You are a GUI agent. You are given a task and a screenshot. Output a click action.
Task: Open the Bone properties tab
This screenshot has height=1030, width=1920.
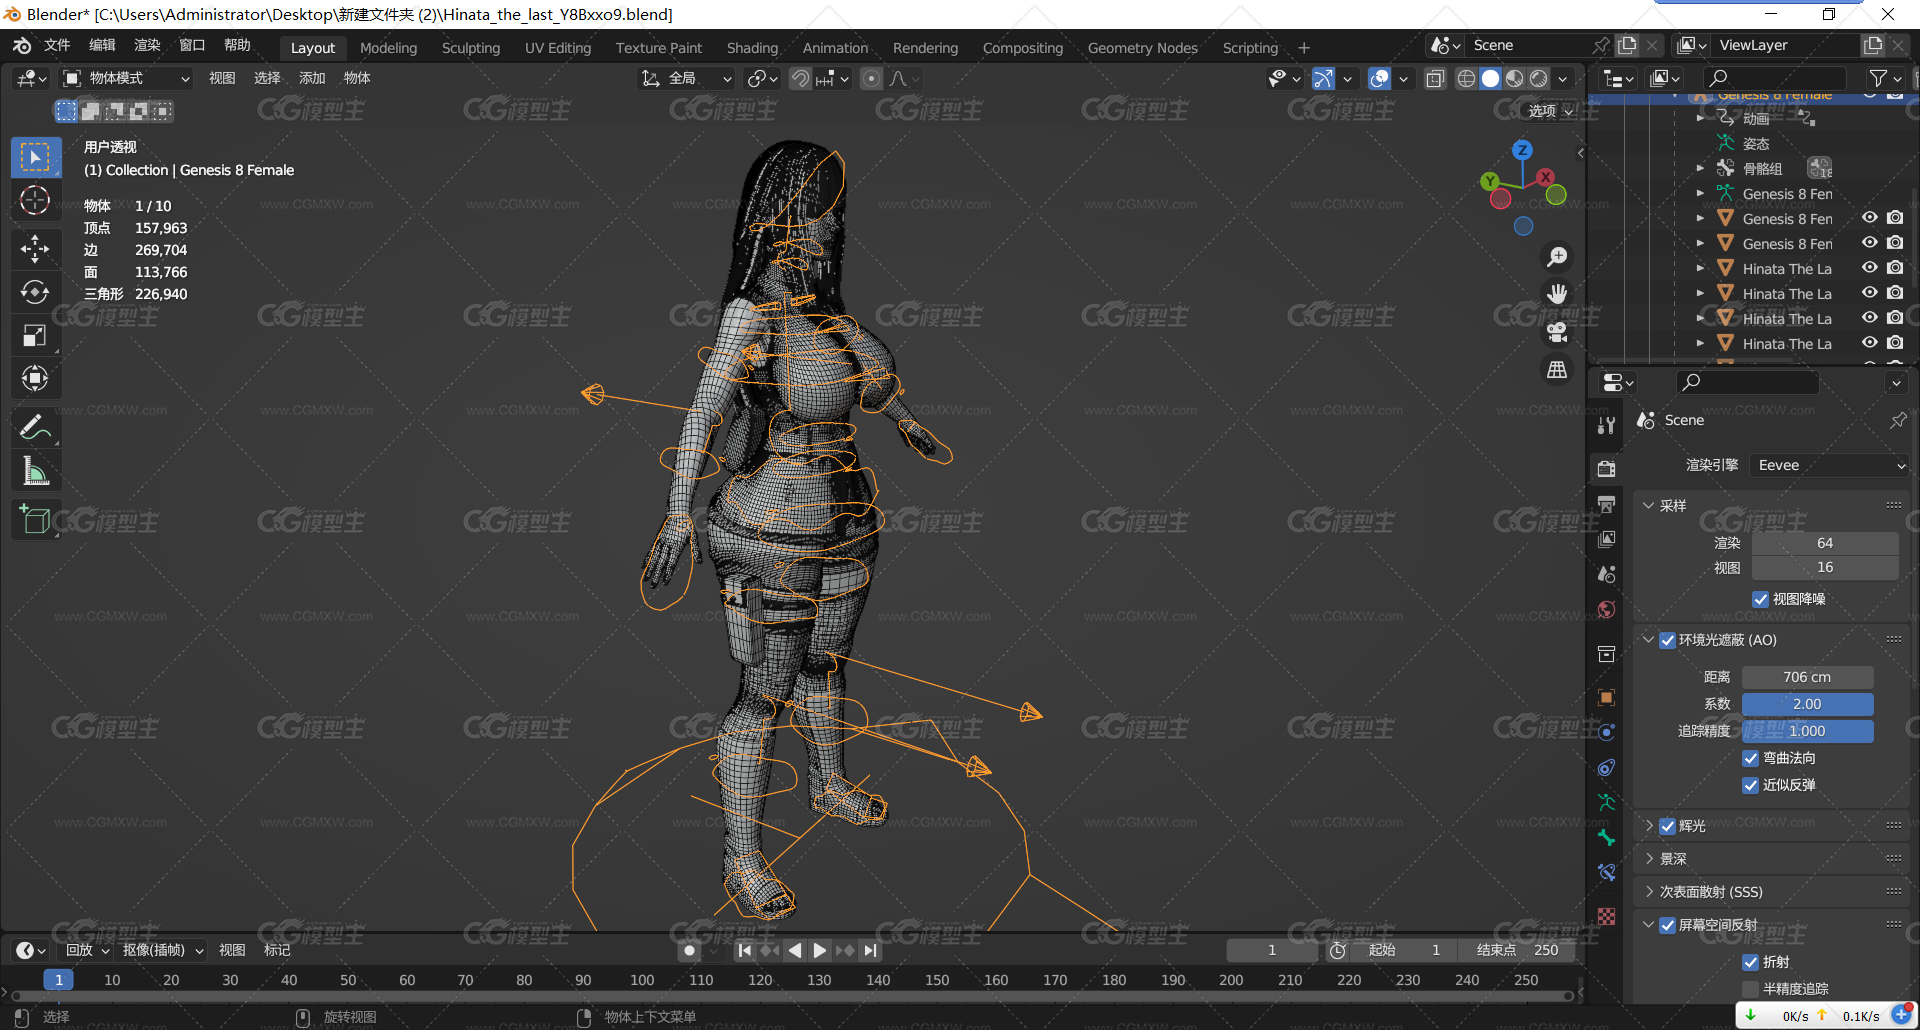point(1606,838)
